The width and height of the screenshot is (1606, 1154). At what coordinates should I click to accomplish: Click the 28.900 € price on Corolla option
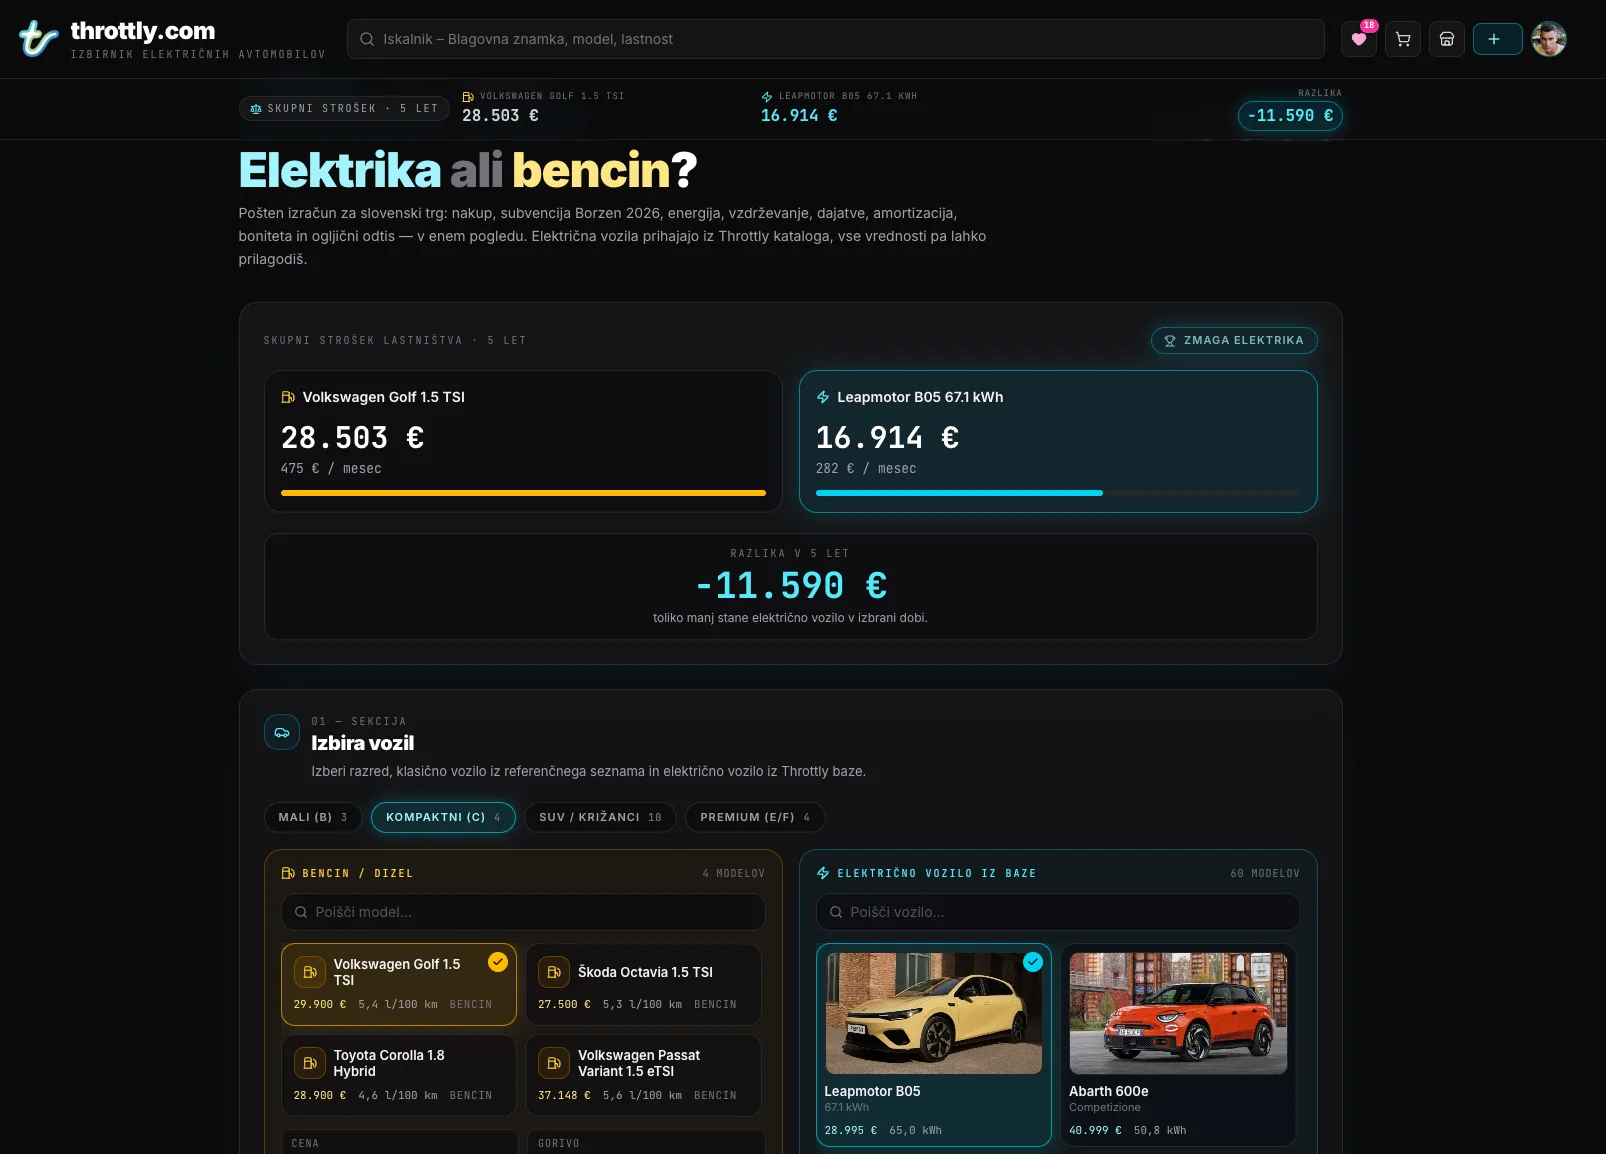[x=320, y=1096]
